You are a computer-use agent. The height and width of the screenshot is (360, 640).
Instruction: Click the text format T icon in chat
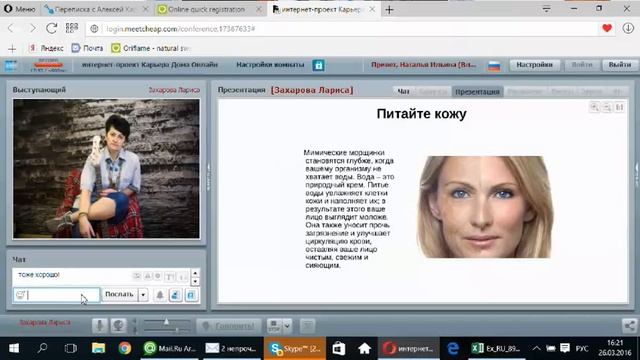[169, 276]
